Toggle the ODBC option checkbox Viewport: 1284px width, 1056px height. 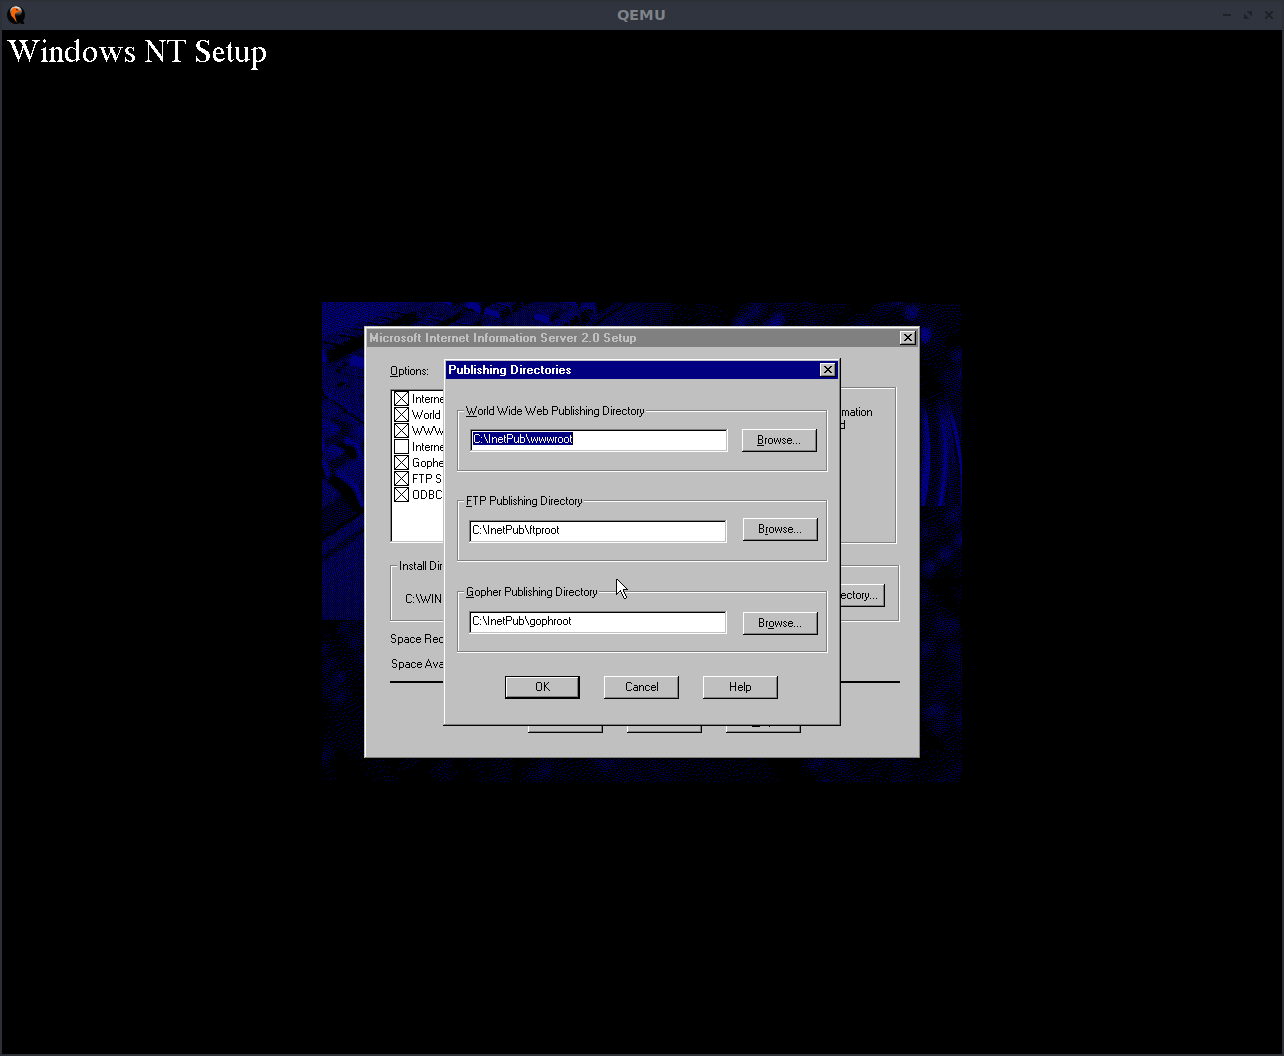pyautogui.click(x=401, y=495)
